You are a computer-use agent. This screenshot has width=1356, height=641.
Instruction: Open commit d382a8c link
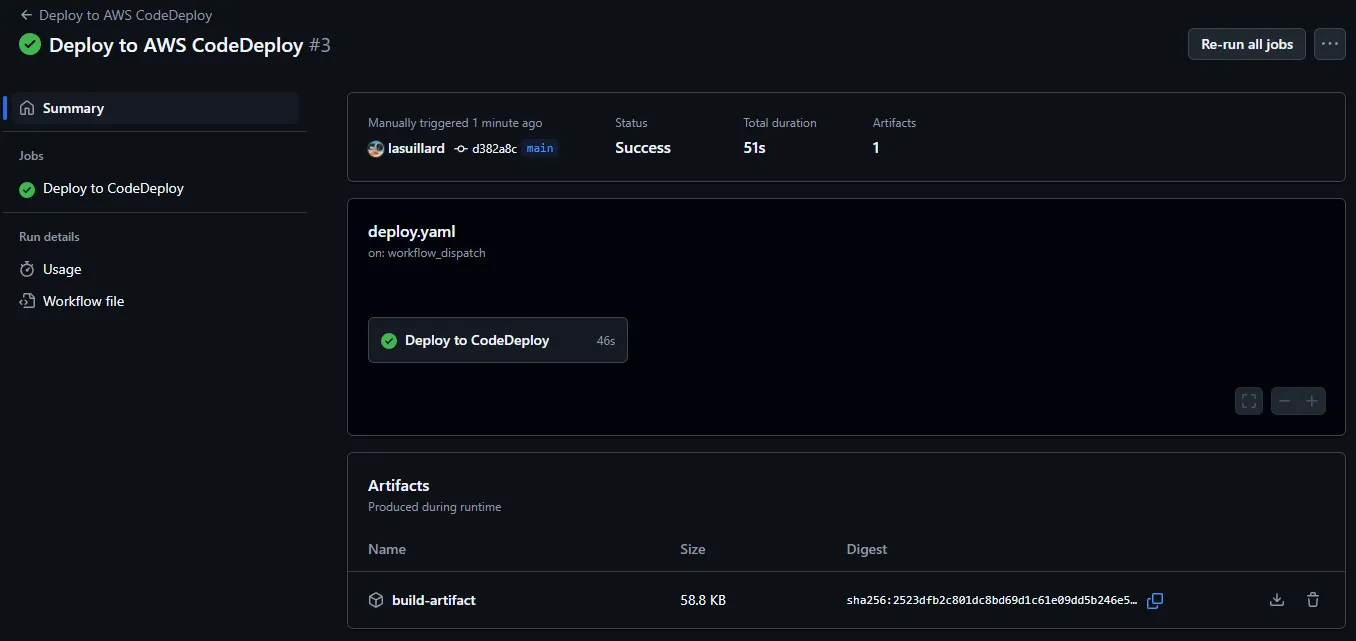point(493,148)
